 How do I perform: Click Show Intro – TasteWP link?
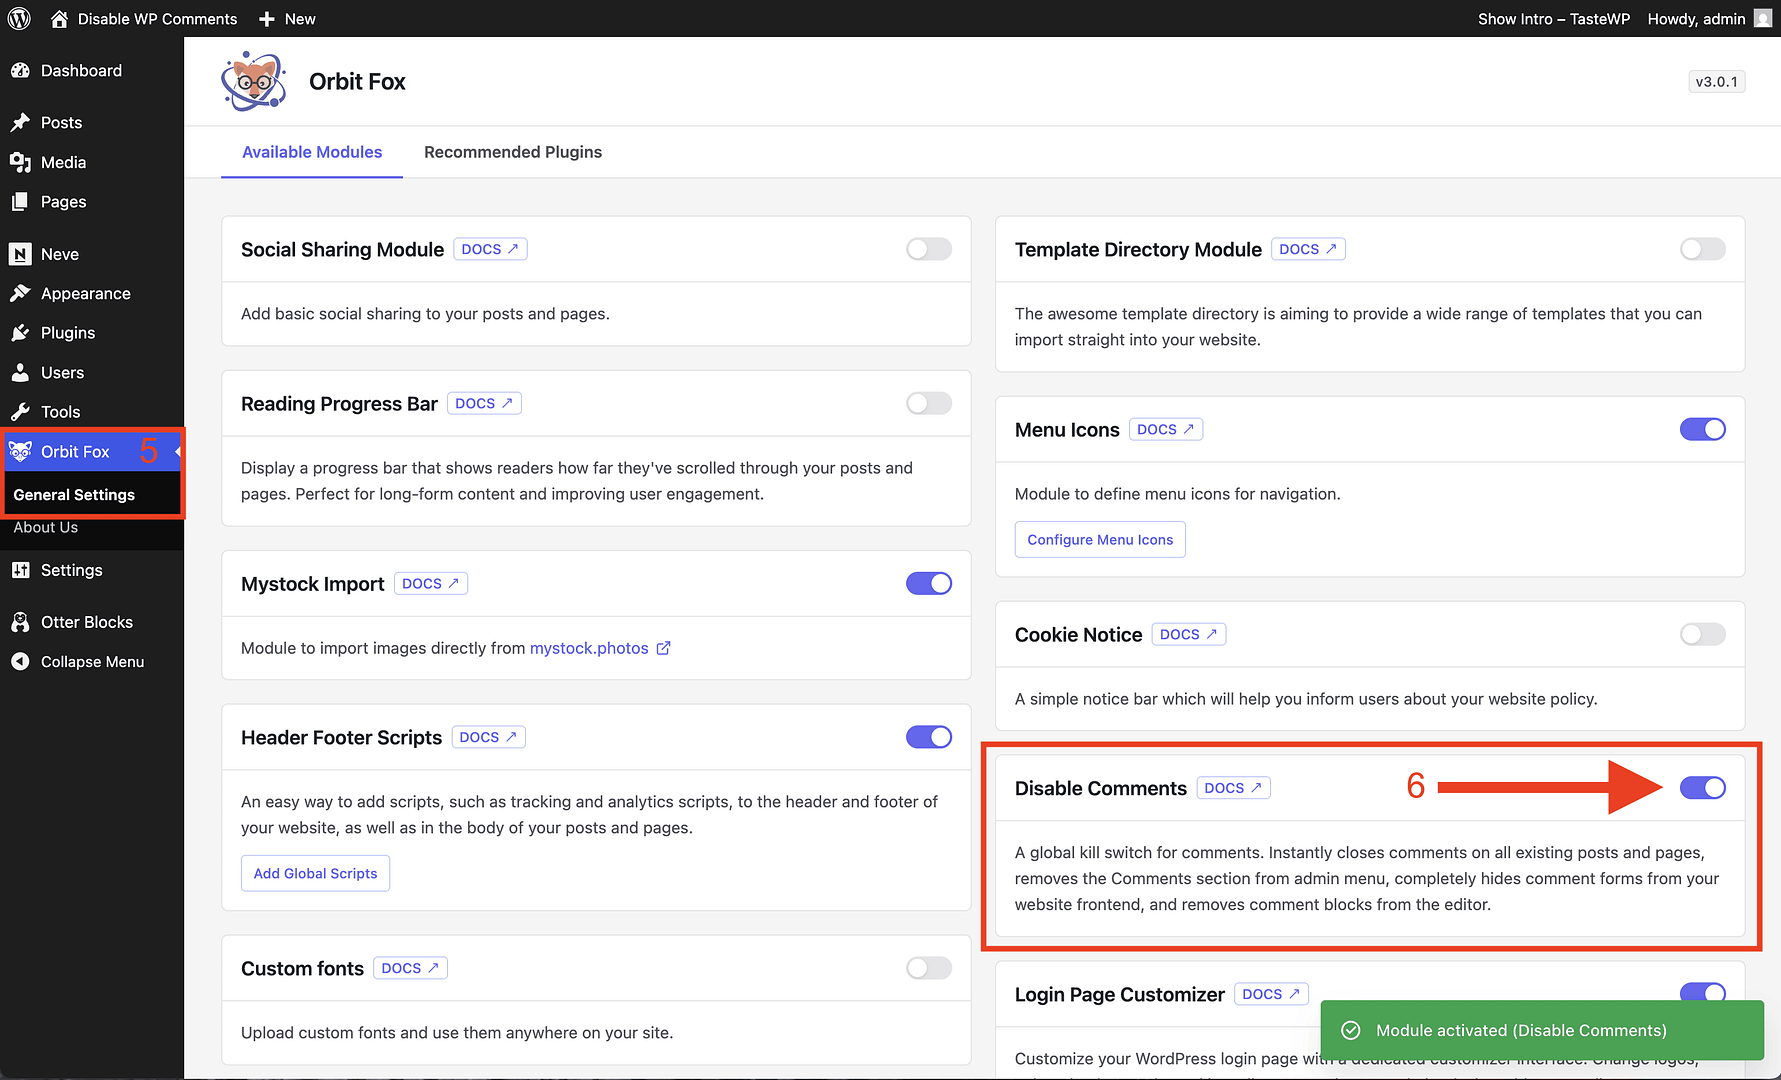pos(1554,19)
